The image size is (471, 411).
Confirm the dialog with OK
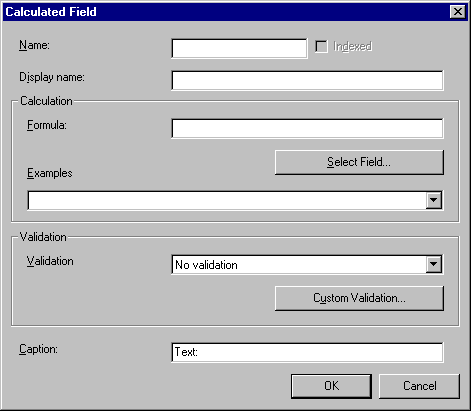pyautogui.click(x=331, y=386)
